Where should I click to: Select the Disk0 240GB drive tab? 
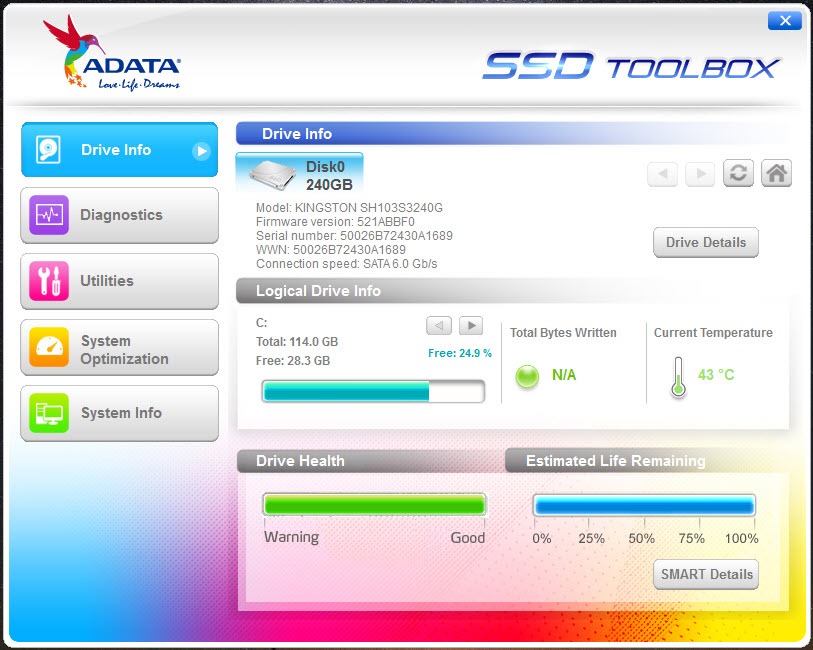(300, 175)
